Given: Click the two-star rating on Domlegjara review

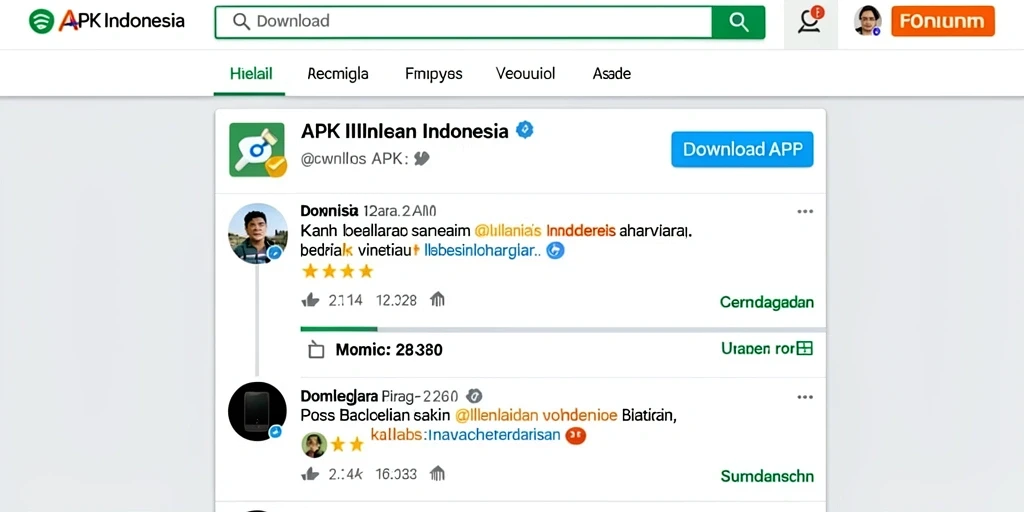Looking at the screenshot, I should 347,445.
